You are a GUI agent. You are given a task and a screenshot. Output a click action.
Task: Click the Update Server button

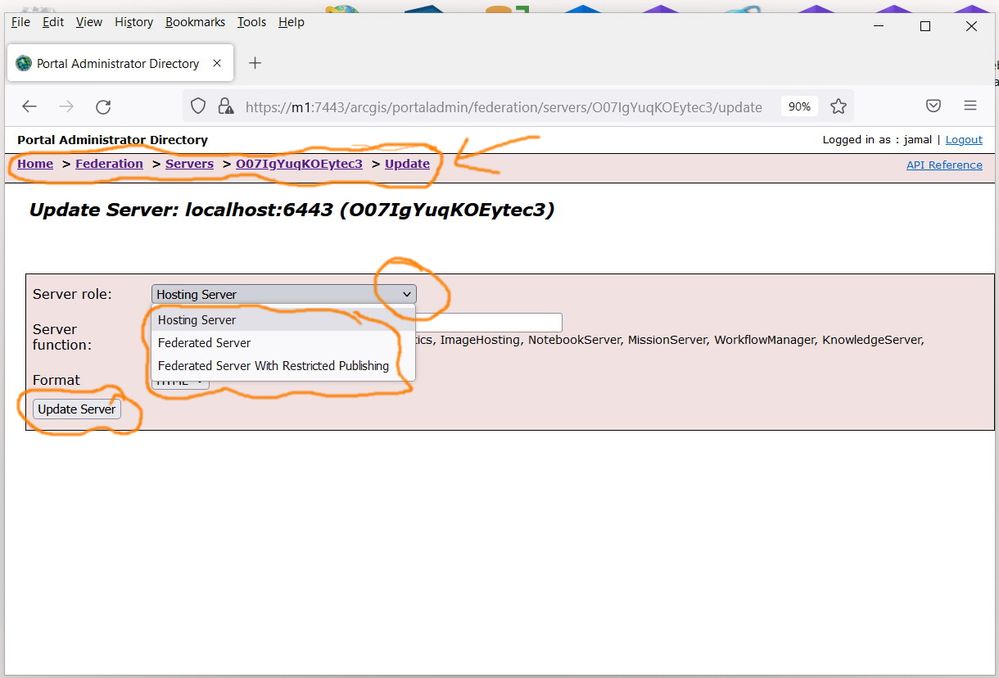pos(76,409)
